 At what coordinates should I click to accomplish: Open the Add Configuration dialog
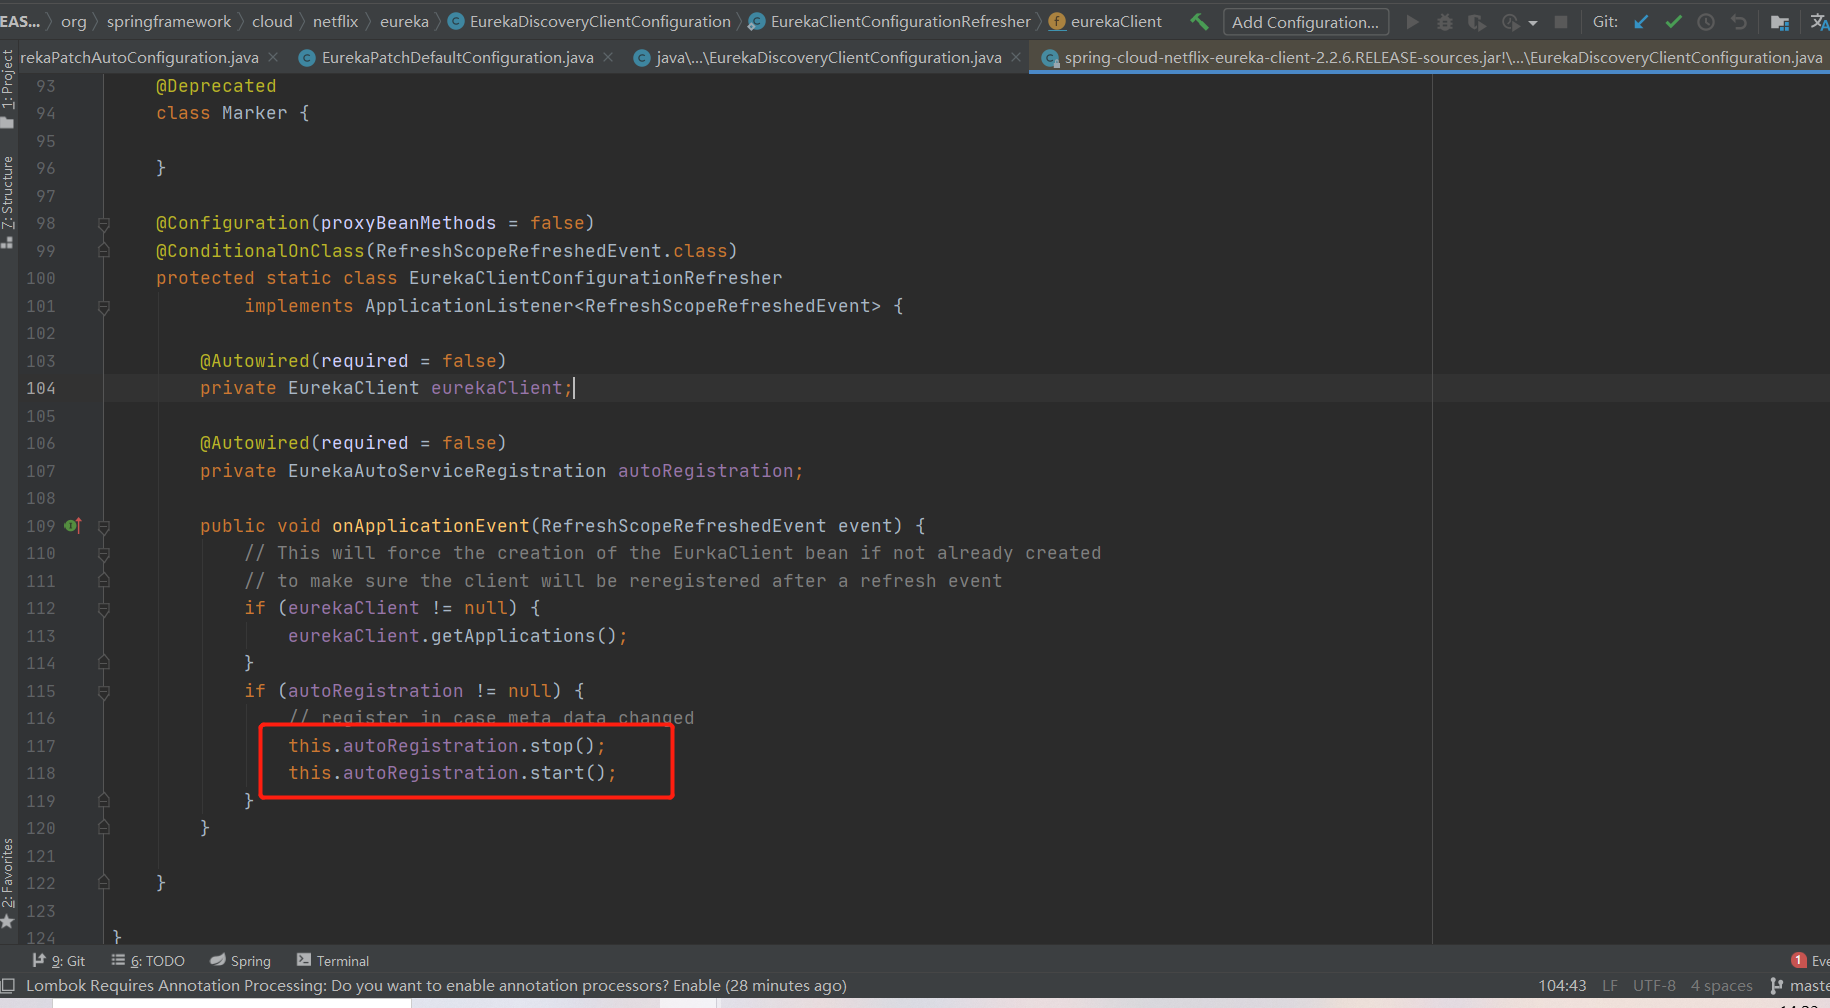coord(1305,22)
